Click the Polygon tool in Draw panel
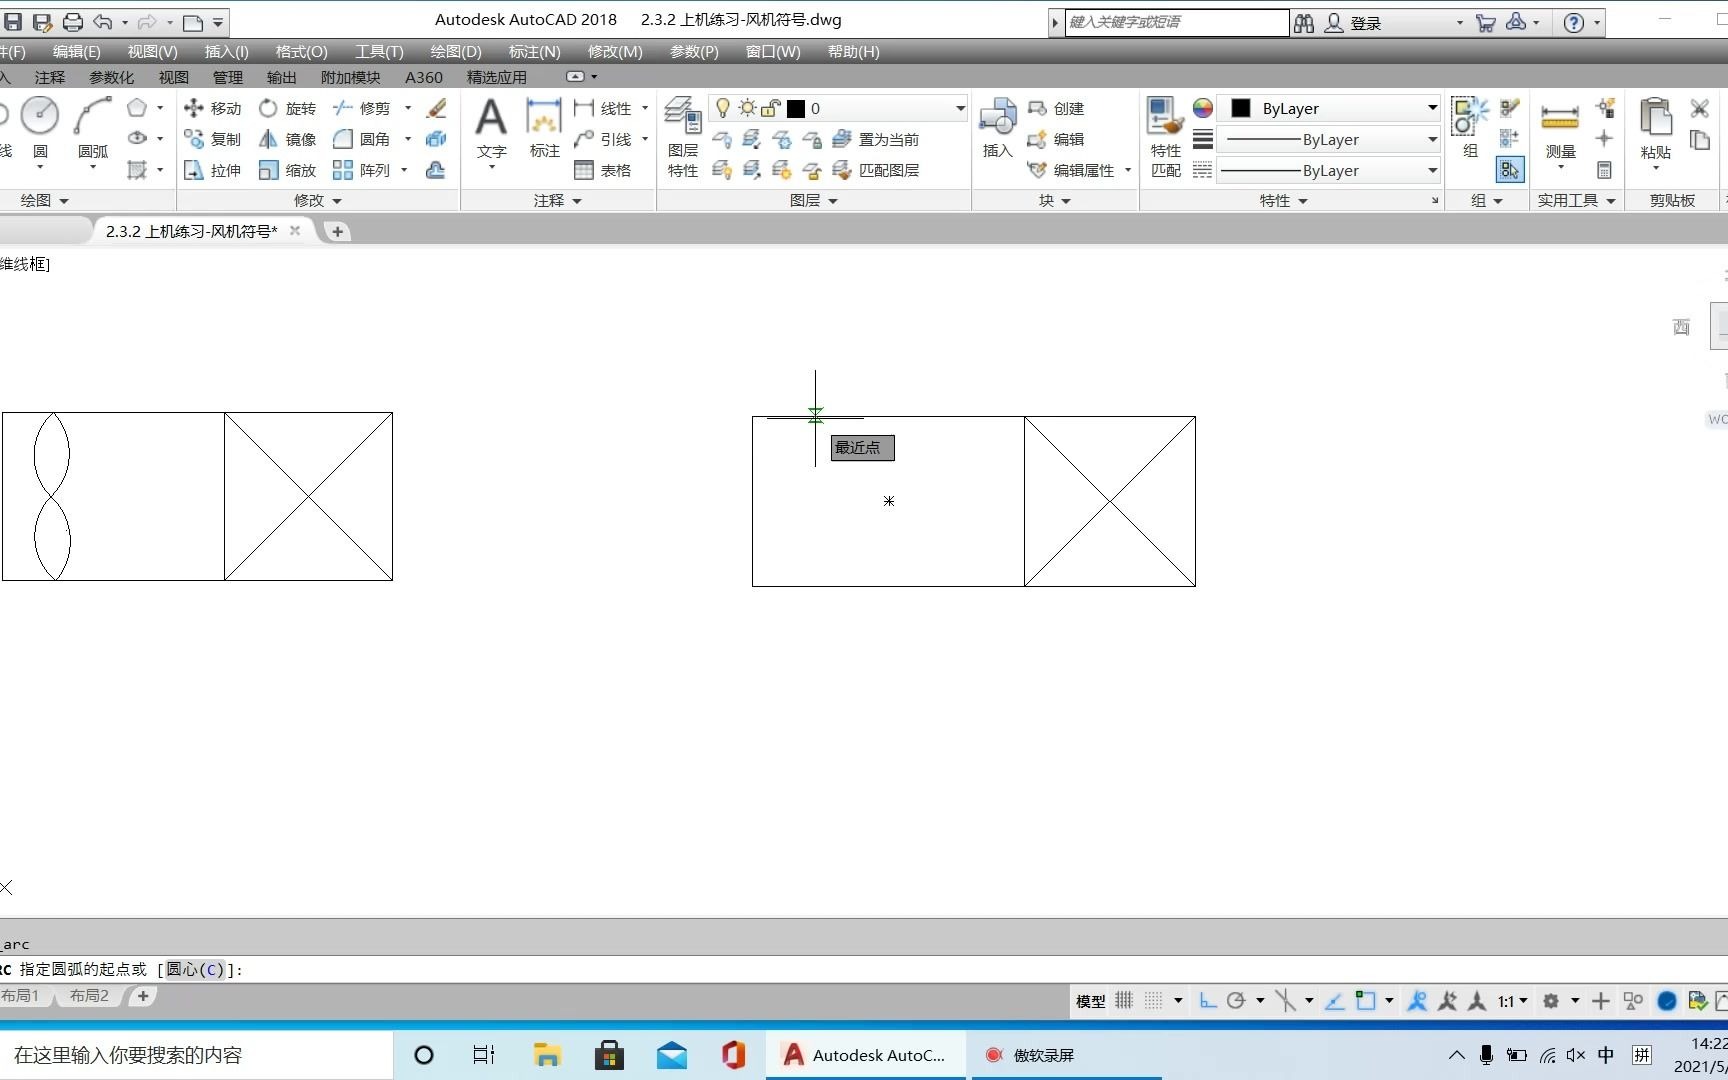This screenshot has height=1080, width=1728. tap(137, 108)
